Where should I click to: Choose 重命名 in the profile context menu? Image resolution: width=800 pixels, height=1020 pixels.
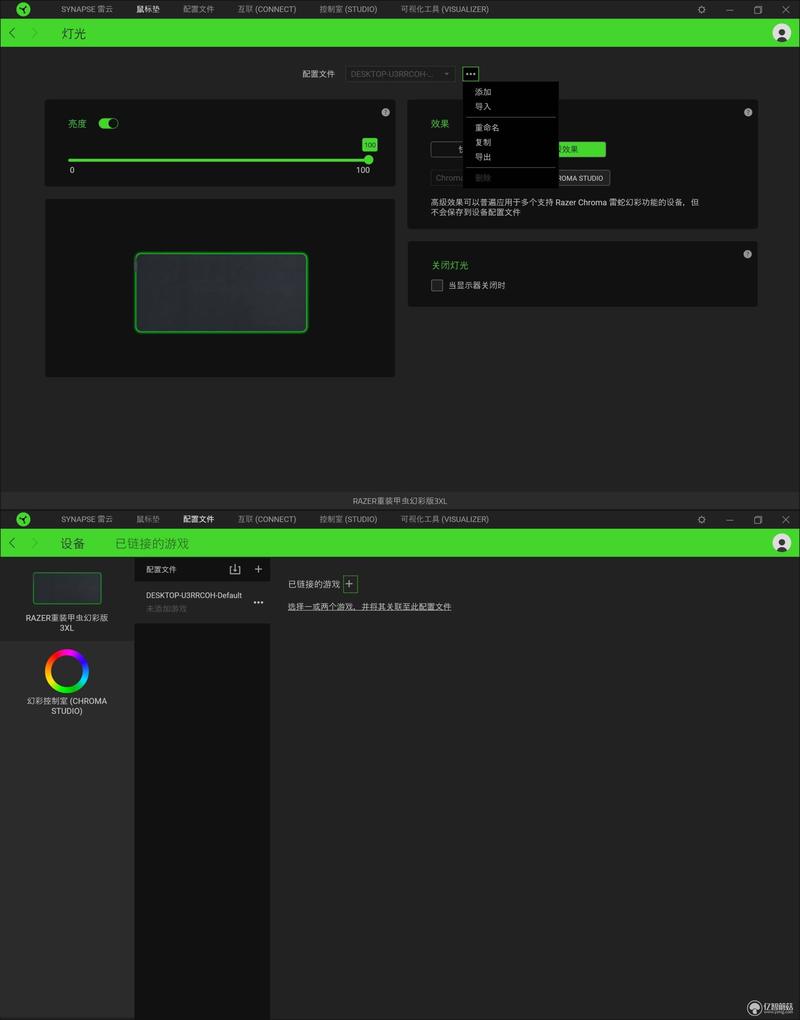(487, 128)
